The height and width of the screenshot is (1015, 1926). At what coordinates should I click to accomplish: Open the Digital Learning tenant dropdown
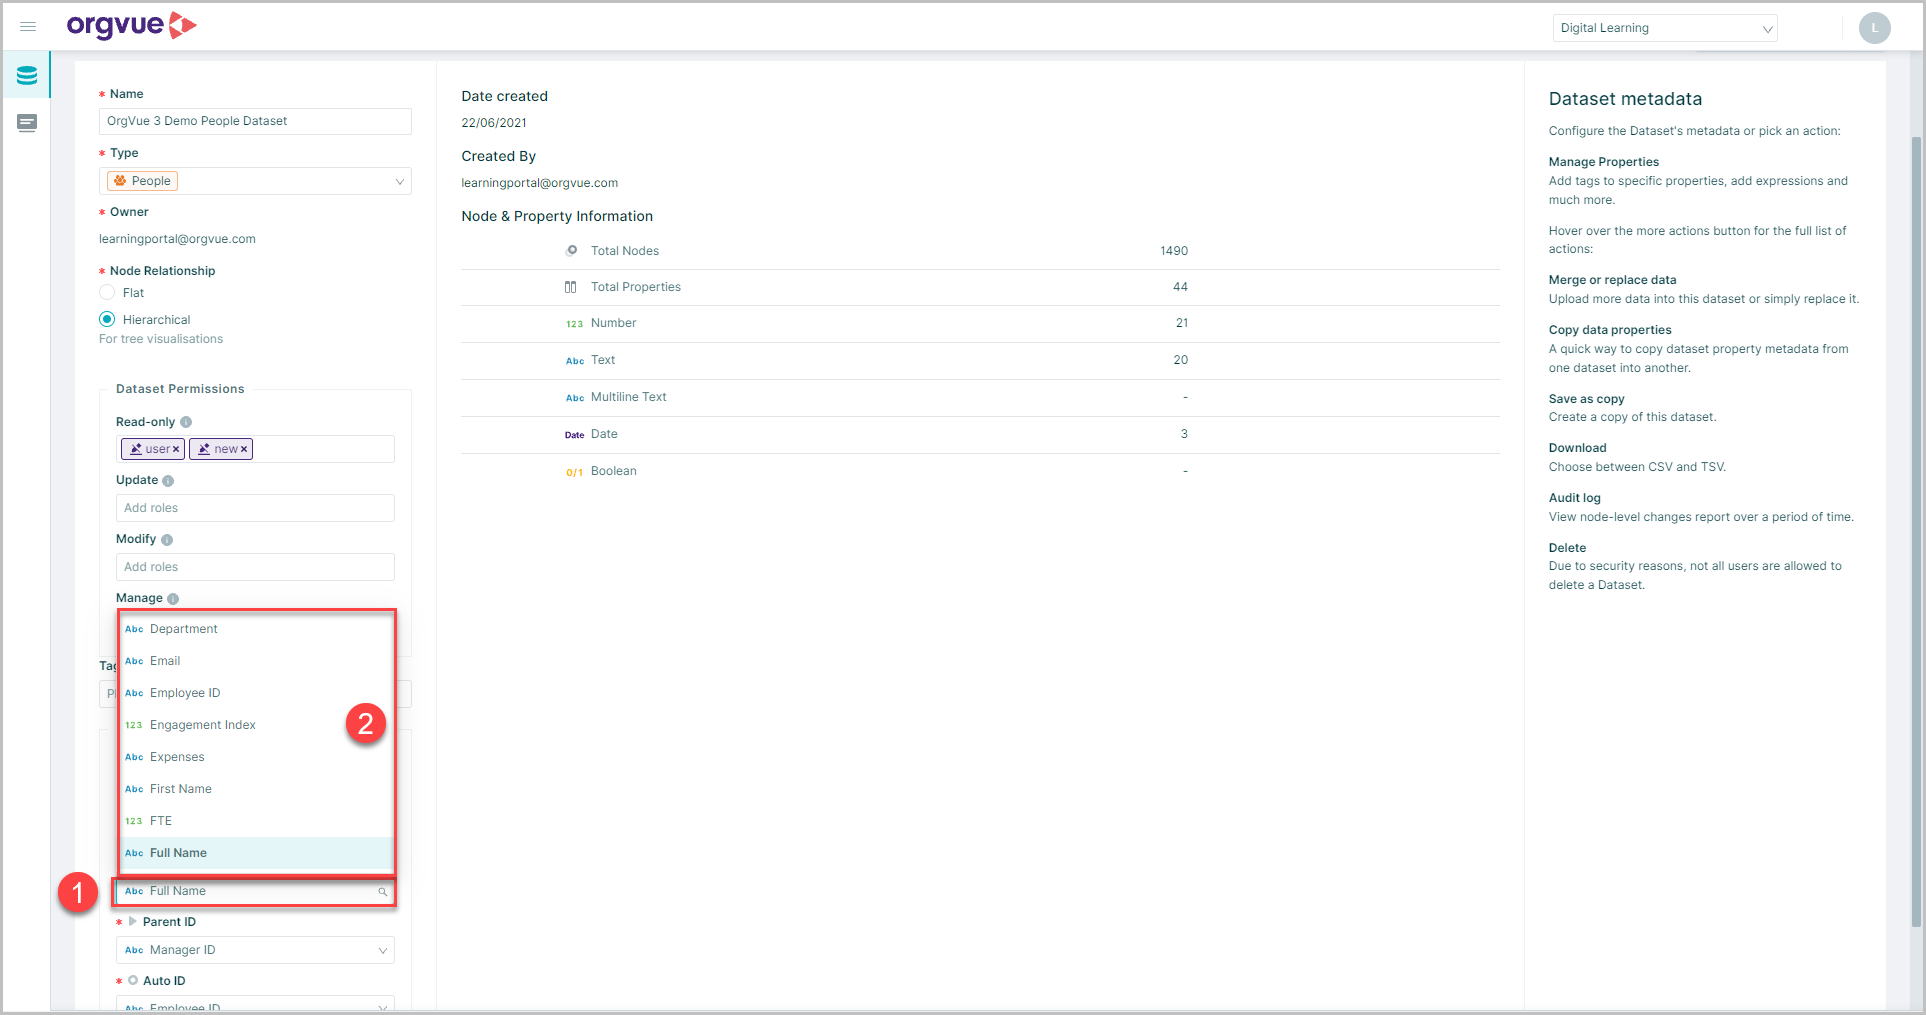click(1664, 28)
